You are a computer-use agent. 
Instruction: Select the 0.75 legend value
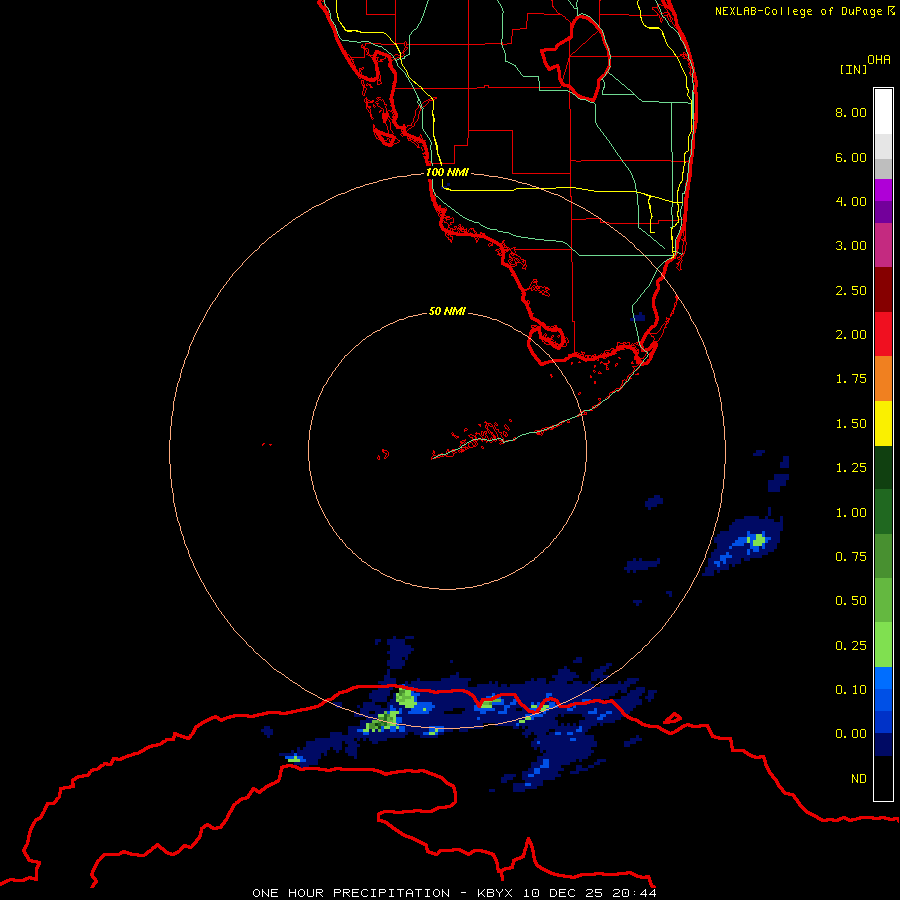tap(851, 557)
